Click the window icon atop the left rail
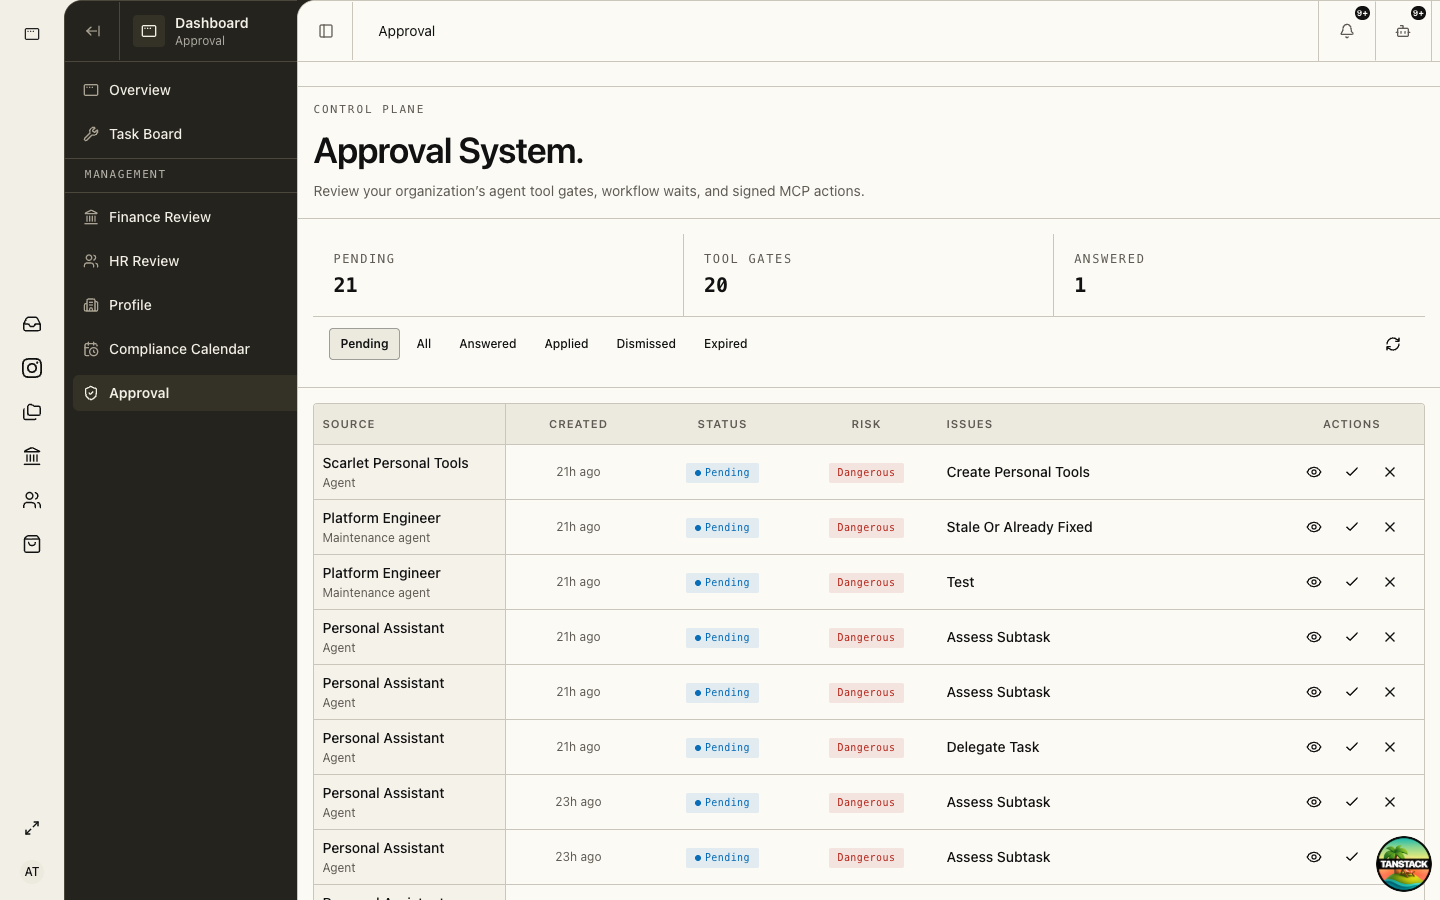 32,34
